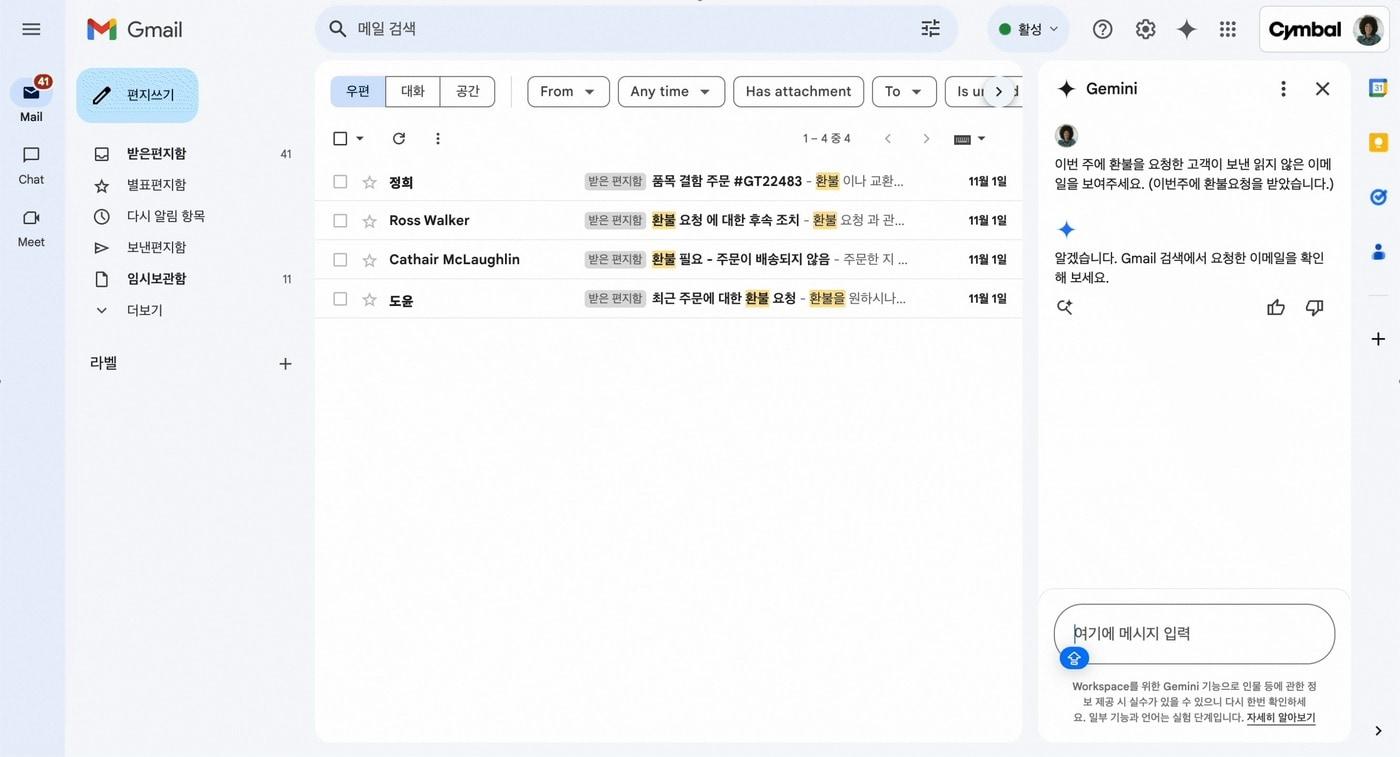Click the search options filter icon
The height and width of the screenshot is (757, 1400).
click(930, 29)
